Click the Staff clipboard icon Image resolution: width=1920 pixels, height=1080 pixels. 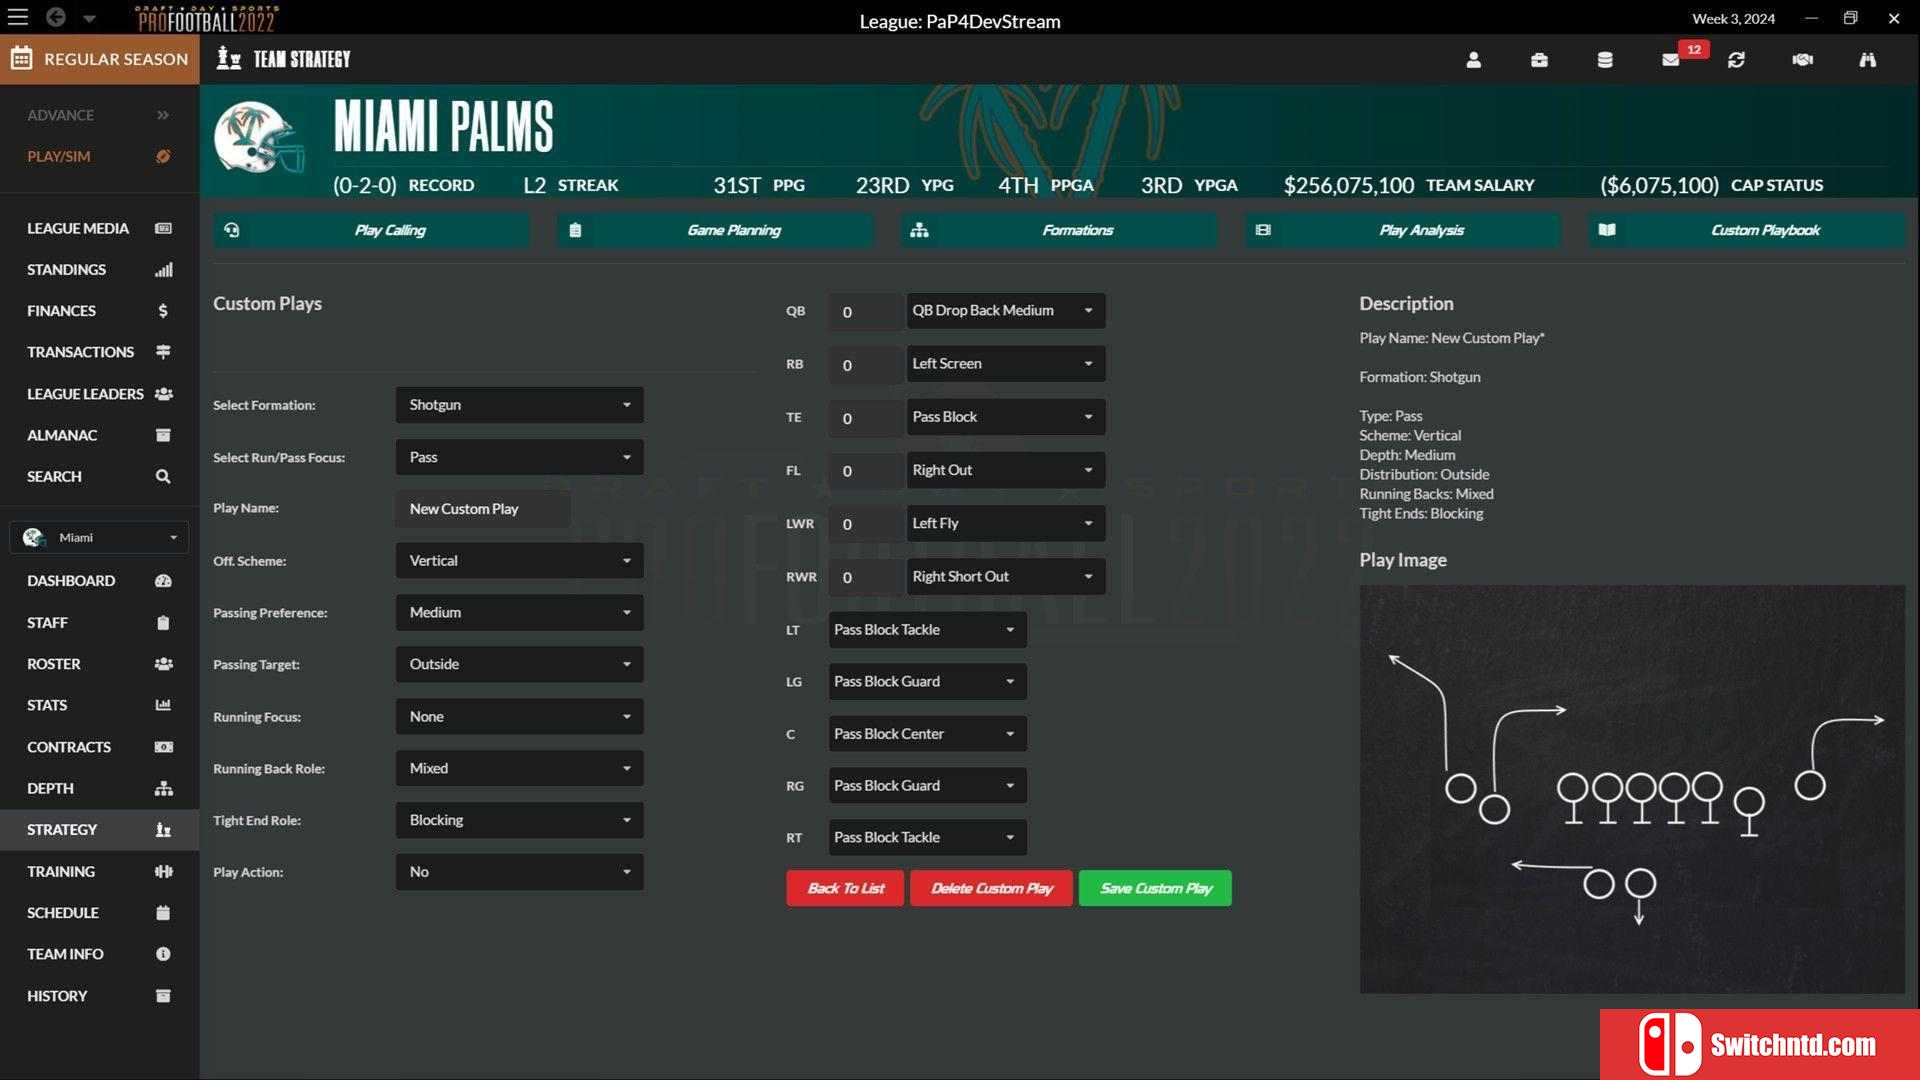163,623
